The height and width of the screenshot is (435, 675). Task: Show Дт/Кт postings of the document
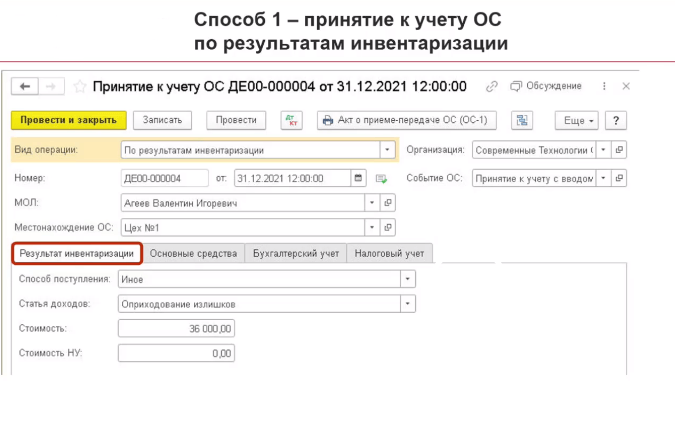[291, 120]
